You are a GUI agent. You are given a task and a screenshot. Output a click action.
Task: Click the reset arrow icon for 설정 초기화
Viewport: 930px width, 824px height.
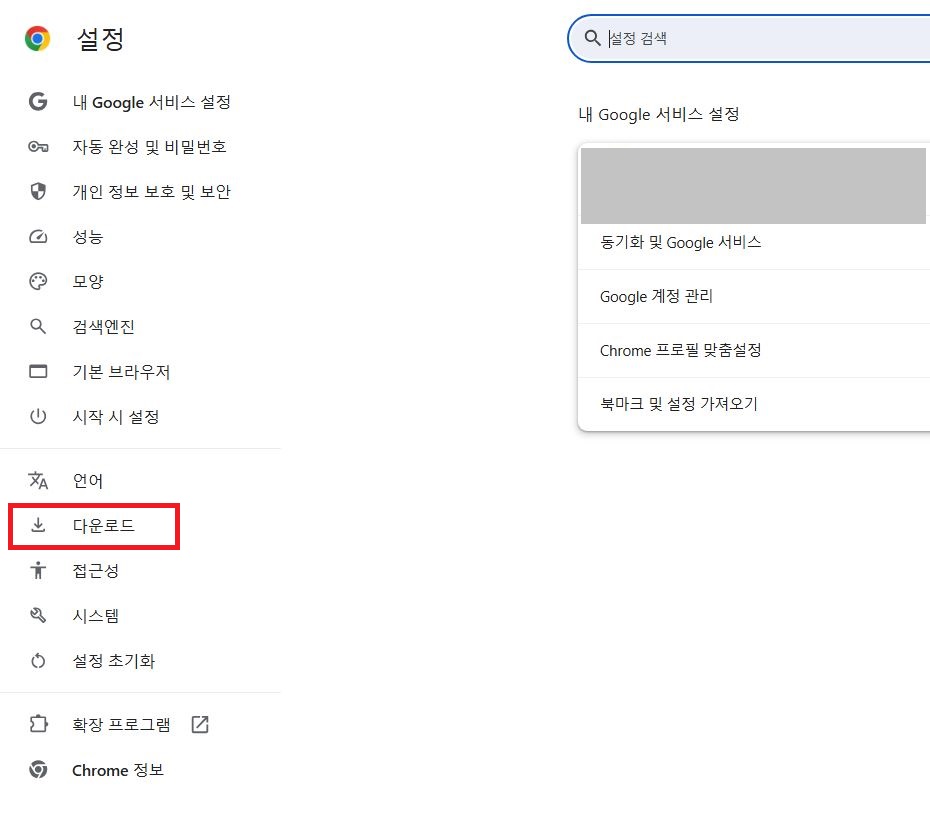pyautogui.click(x=38, y=660)
